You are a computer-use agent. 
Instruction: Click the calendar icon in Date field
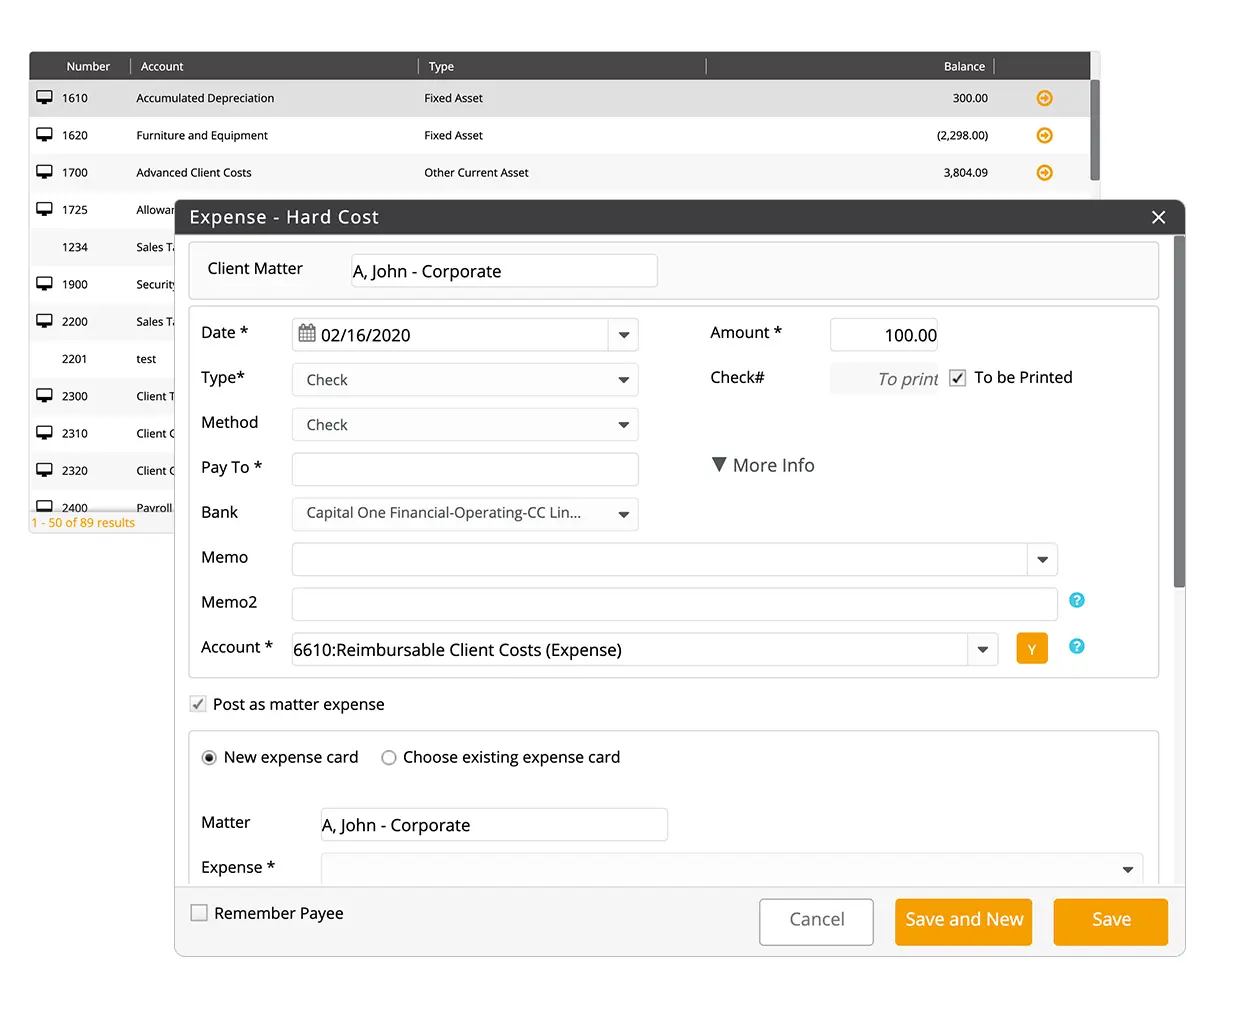click(x=307, y=333)
